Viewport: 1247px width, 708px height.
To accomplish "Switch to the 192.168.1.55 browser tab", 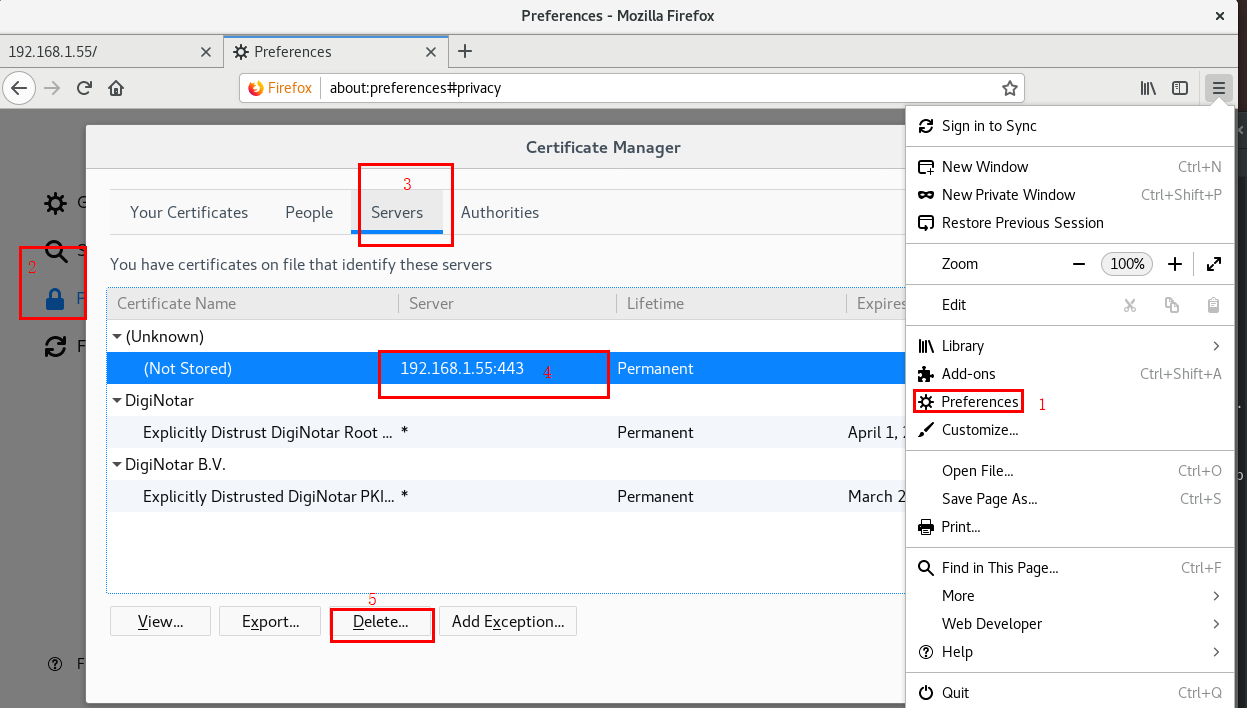I will tap(111, 52).
